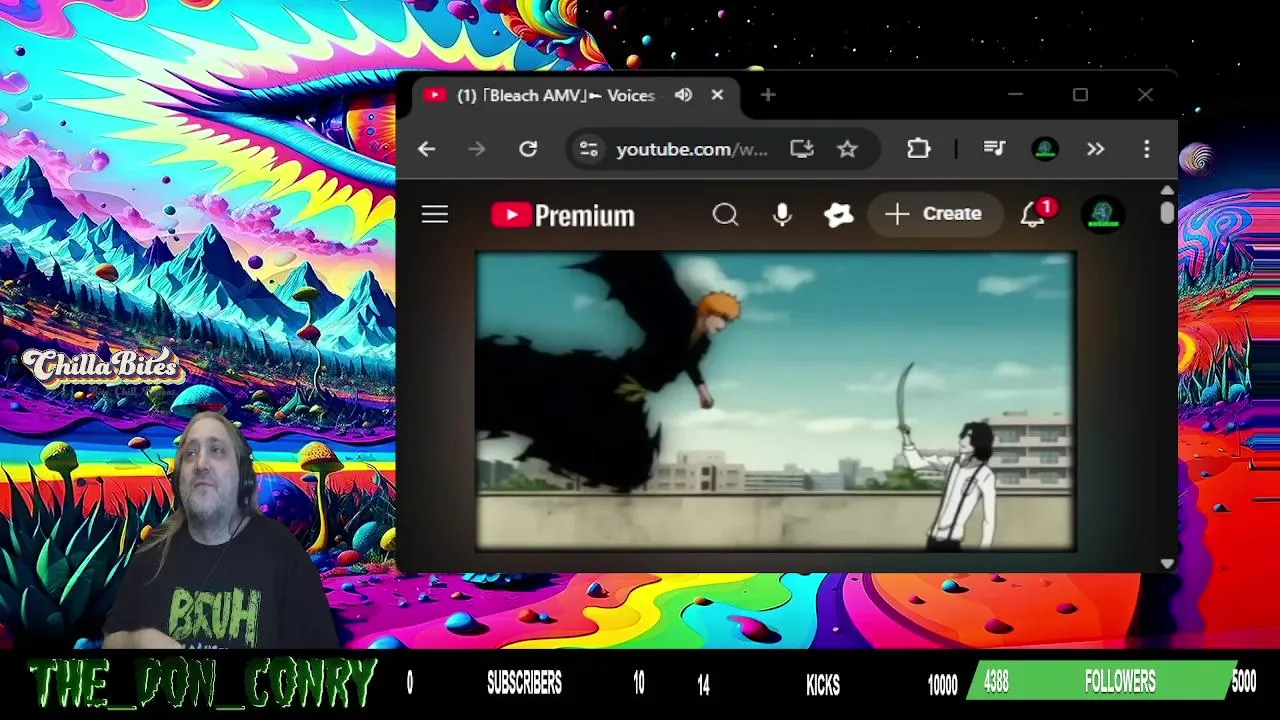Select the Bleach AMV Voices tab

575,95
